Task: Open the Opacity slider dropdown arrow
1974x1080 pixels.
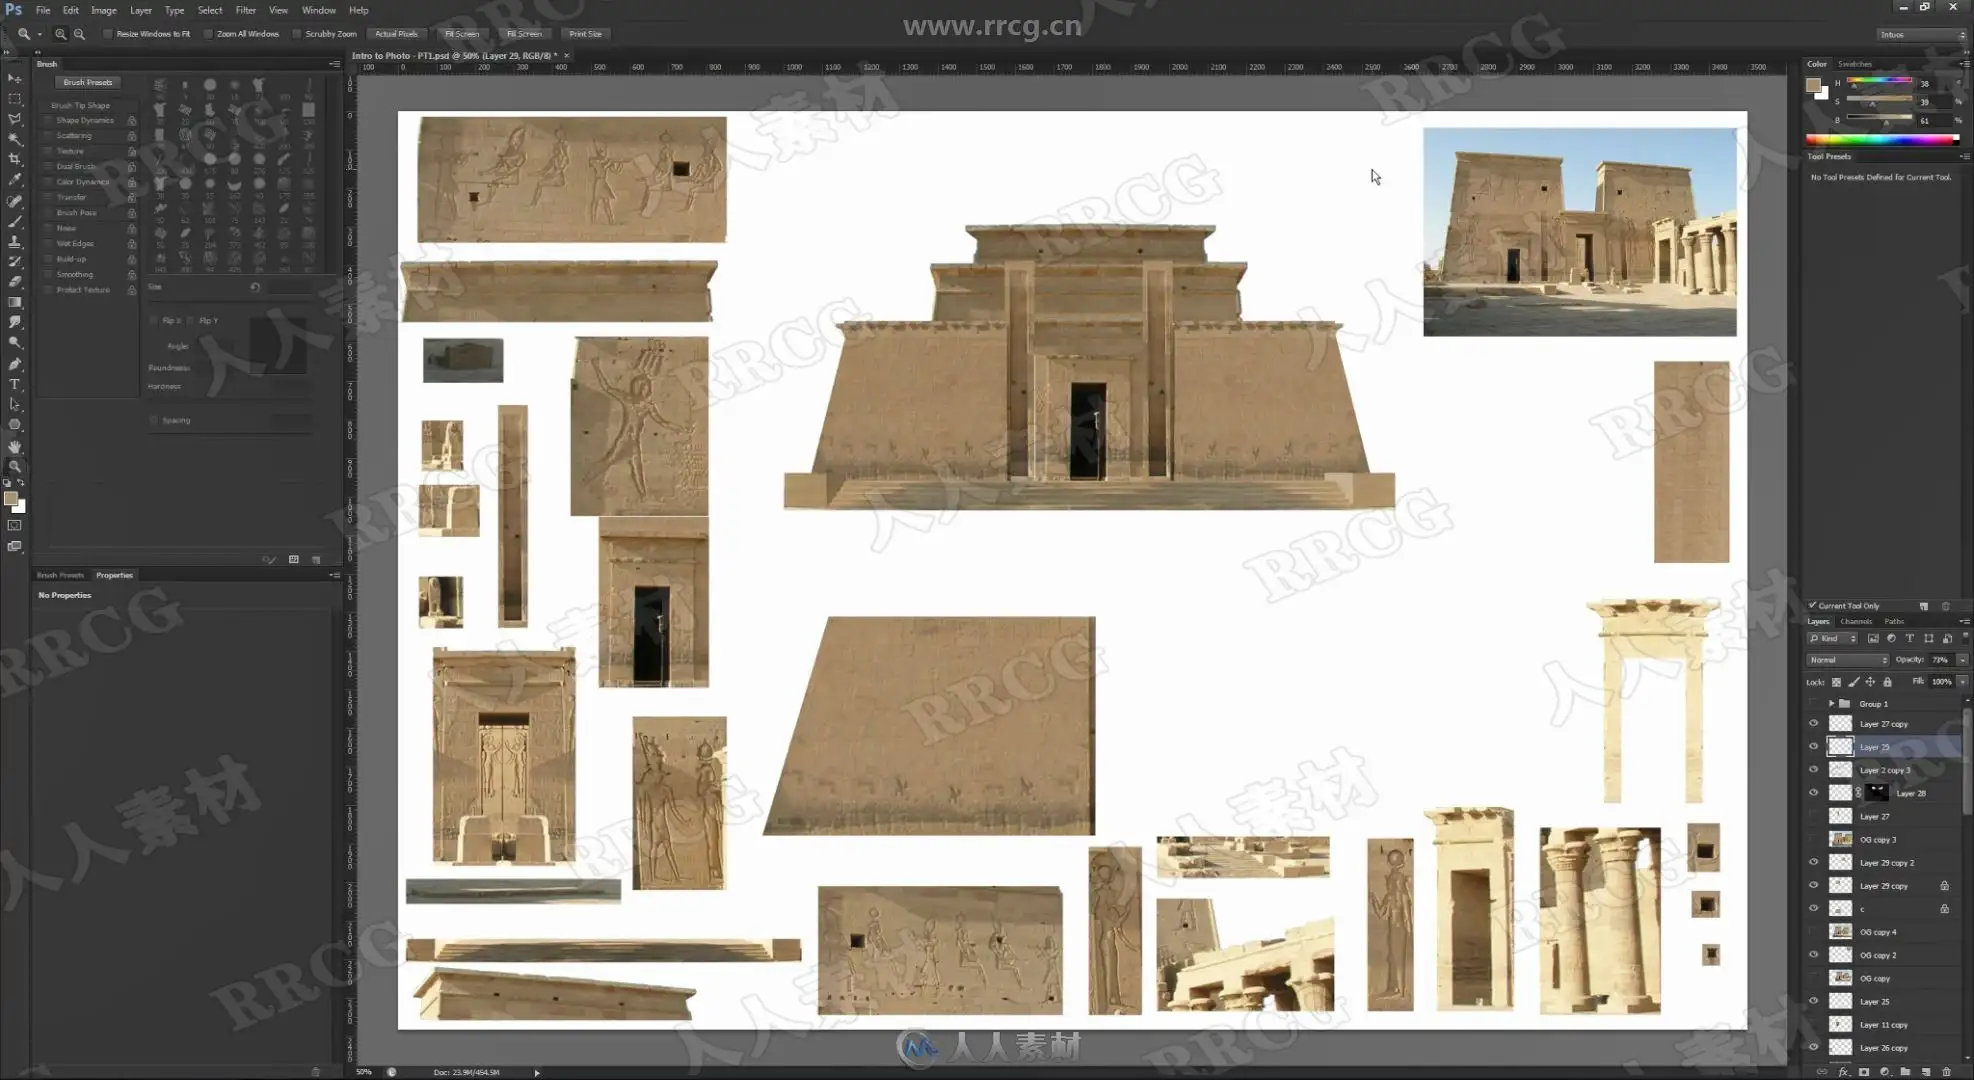Action: [x=1962, y=660]
